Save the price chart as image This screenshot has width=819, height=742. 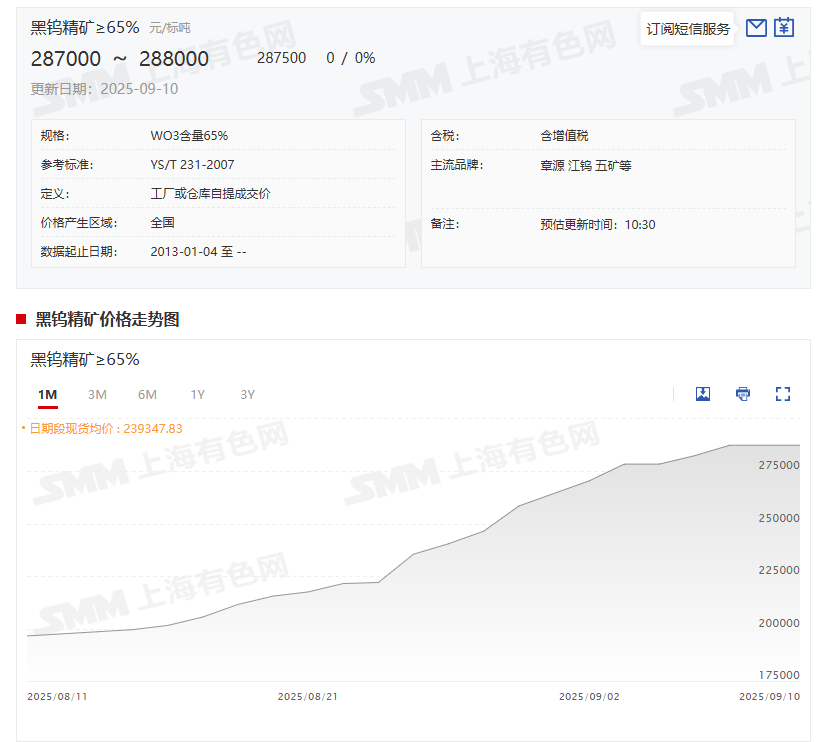coord(703,394)
